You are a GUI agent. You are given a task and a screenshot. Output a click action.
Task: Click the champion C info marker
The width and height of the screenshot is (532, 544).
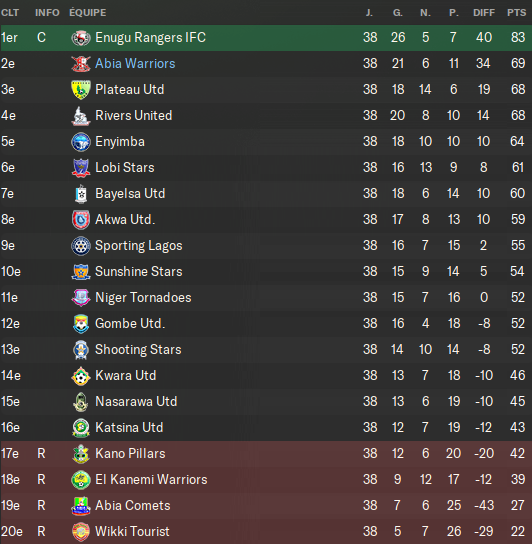point(41,37)
